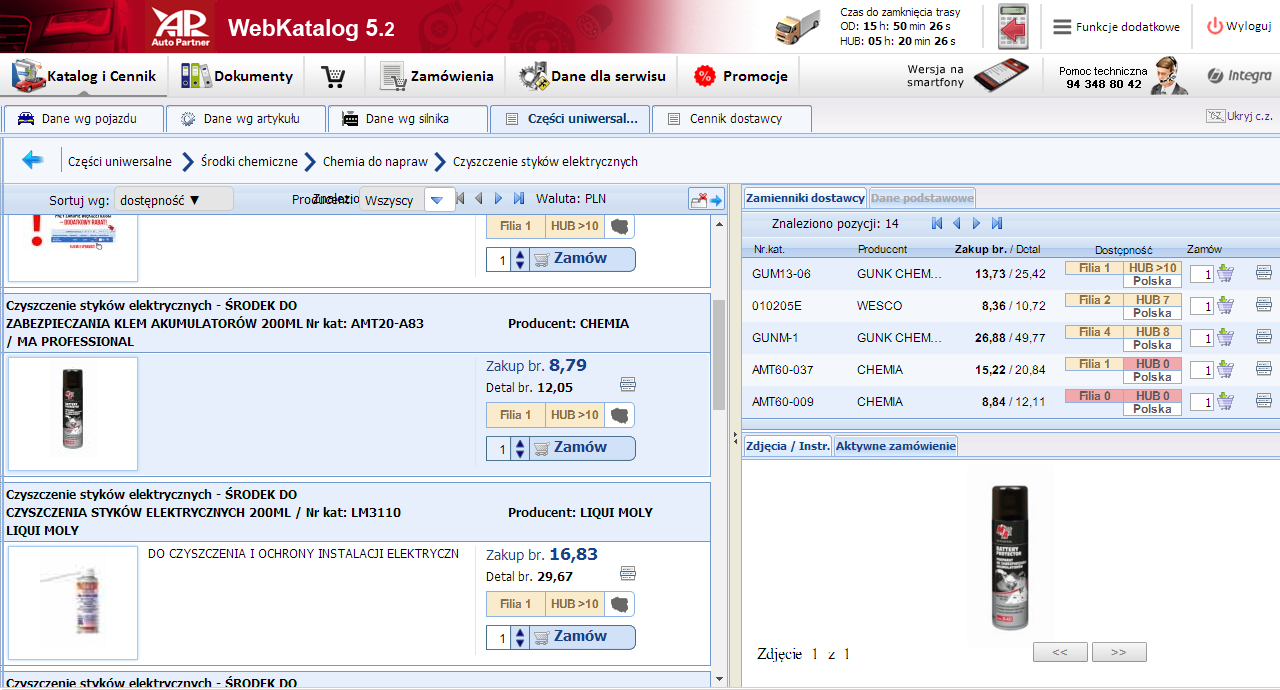Adjust quantity stepper for AMT20-A83 product
This screenshot has width=1280, height=690.
point(519,448)
